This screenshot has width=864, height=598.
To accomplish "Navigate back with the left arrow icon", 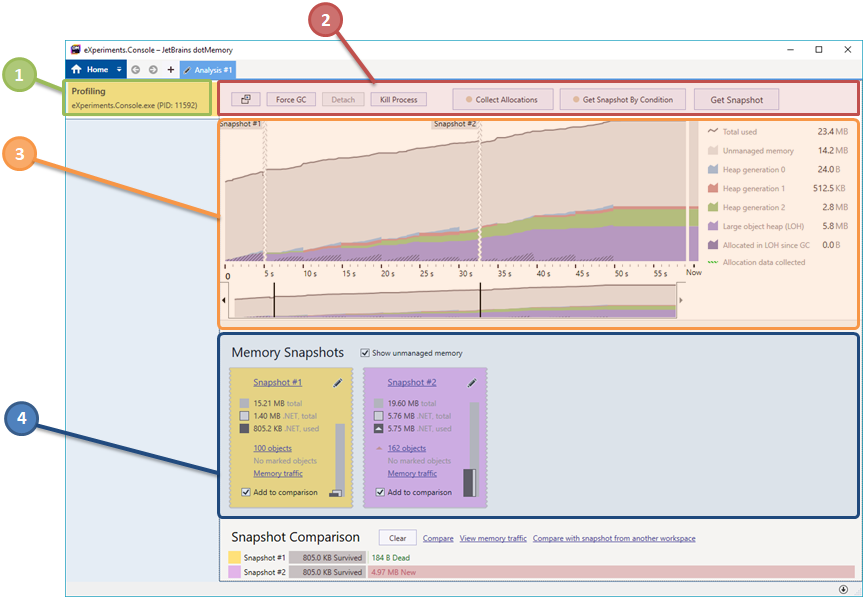I will (x=137, y=70).
